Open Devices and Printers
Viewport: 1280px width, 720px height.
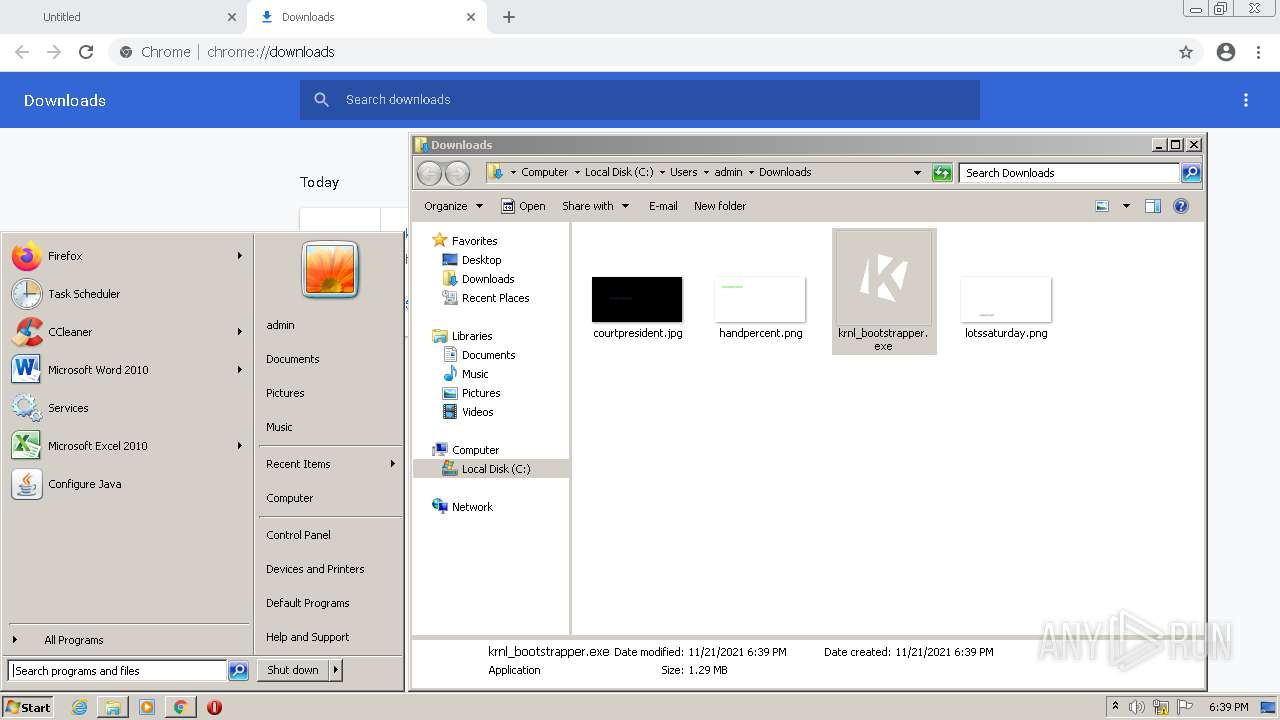(315, 569)
